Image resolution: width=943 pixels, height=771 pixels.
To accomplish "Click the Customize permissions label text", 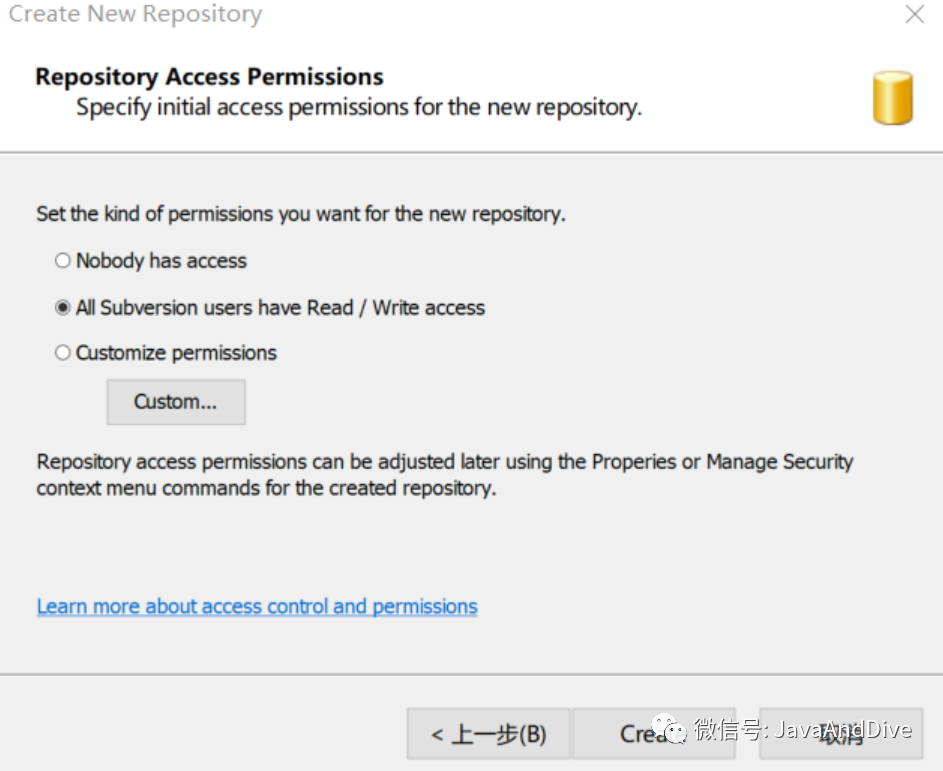I will coord(176,353).
